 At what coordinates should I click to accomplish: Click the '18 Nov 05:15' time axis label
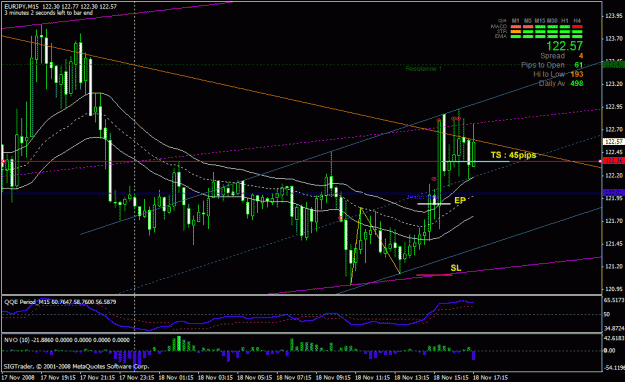tap(254, 378)
